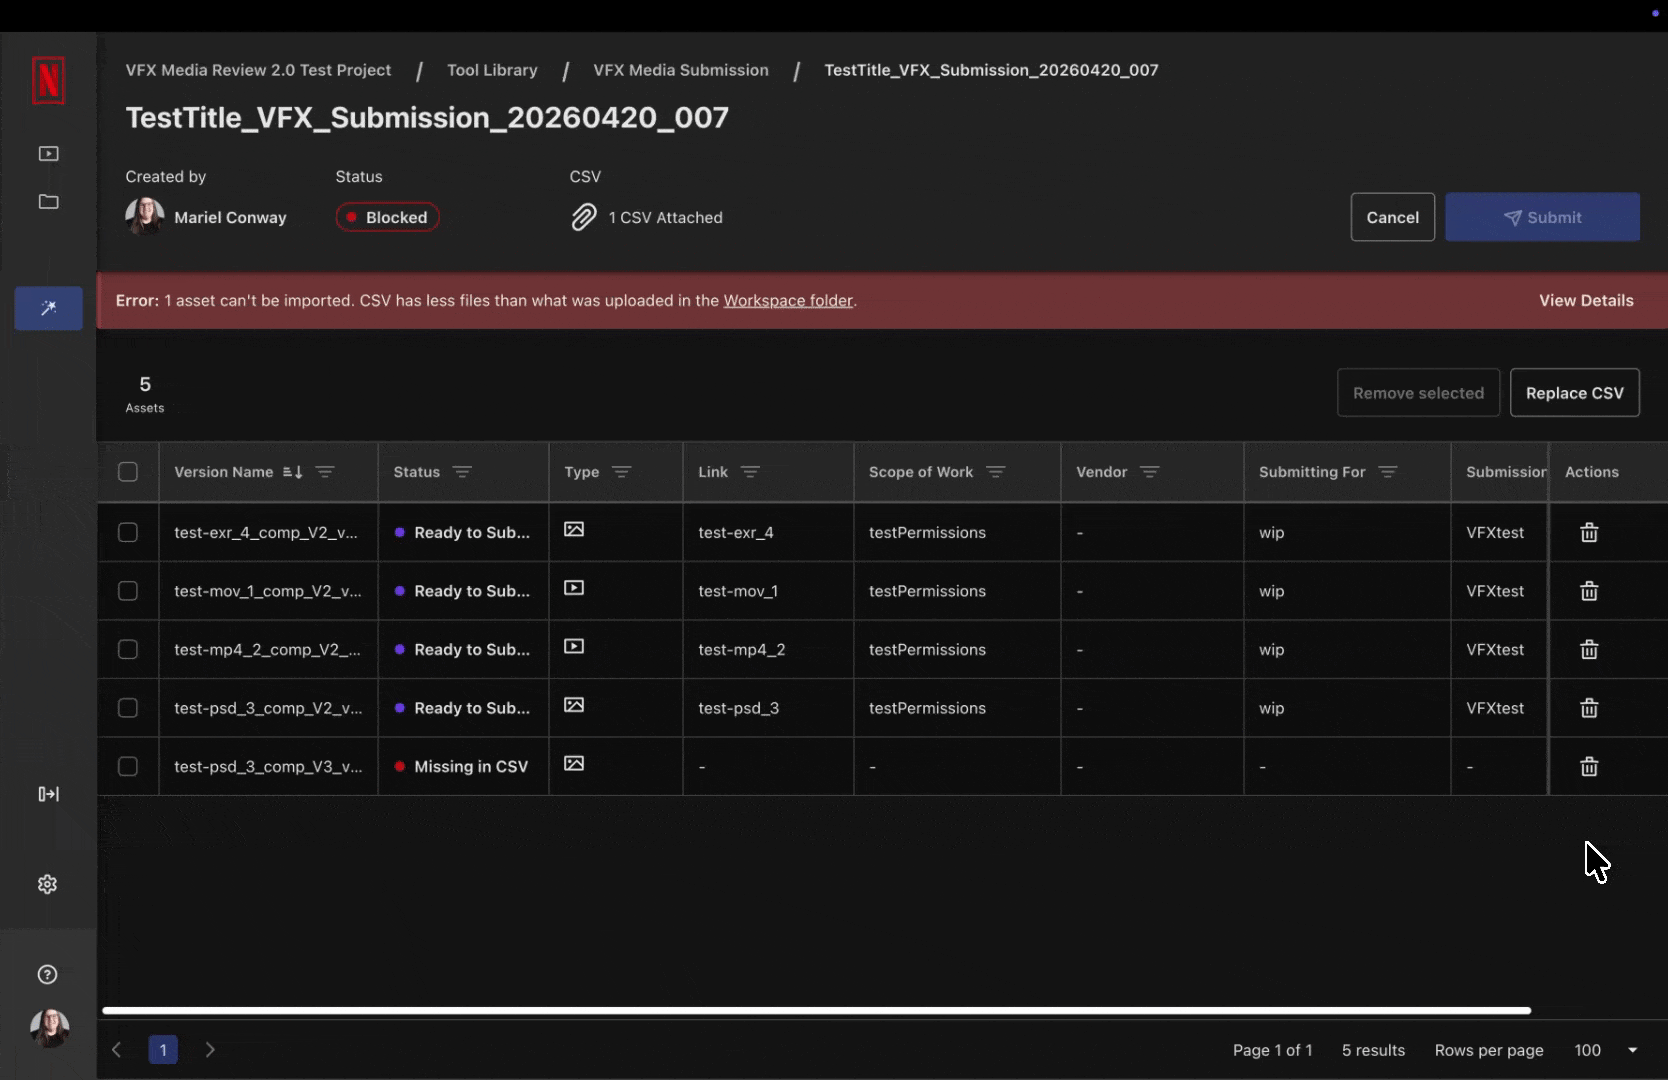Click the 'Page 1 of 1' footer text
This screenshot has width=1668, height=1080.
[x=1272, y=1050]
